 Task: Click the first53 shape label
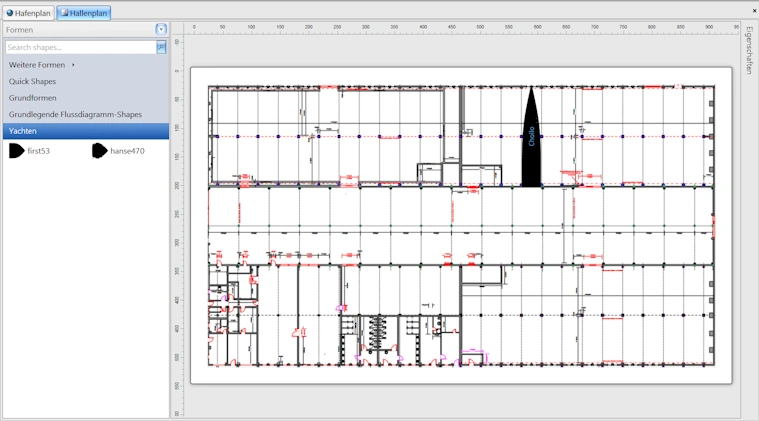pos(39,151)
